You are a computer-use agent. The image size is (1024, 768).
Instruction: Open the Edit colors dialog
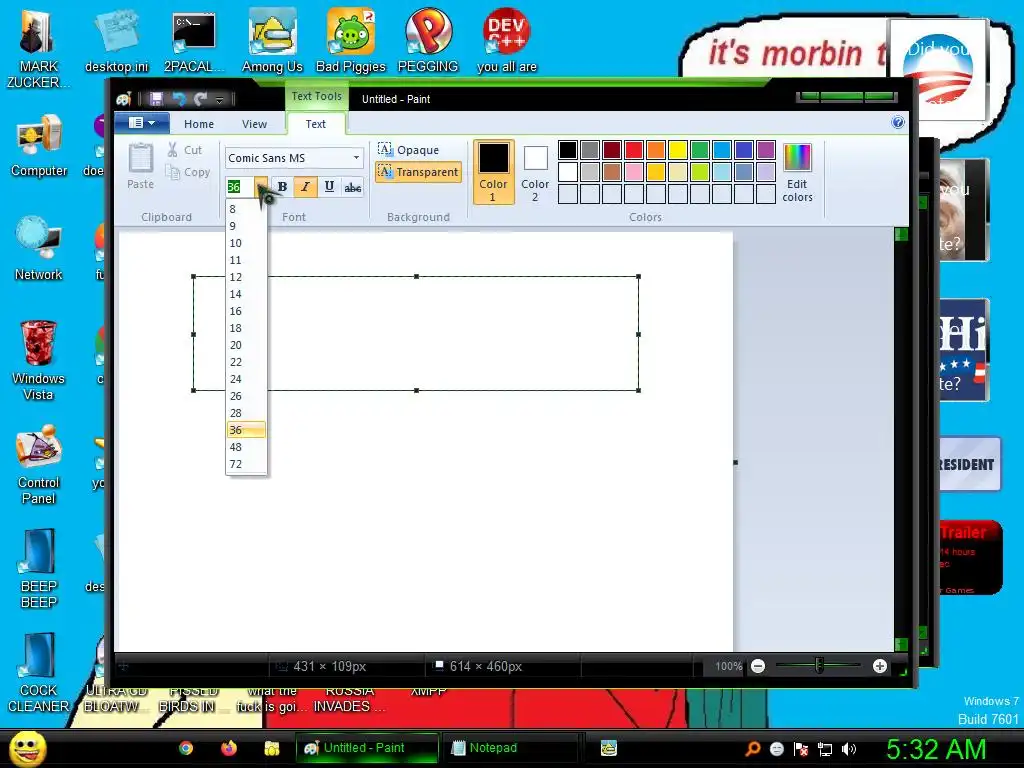[x=797, y=173]
